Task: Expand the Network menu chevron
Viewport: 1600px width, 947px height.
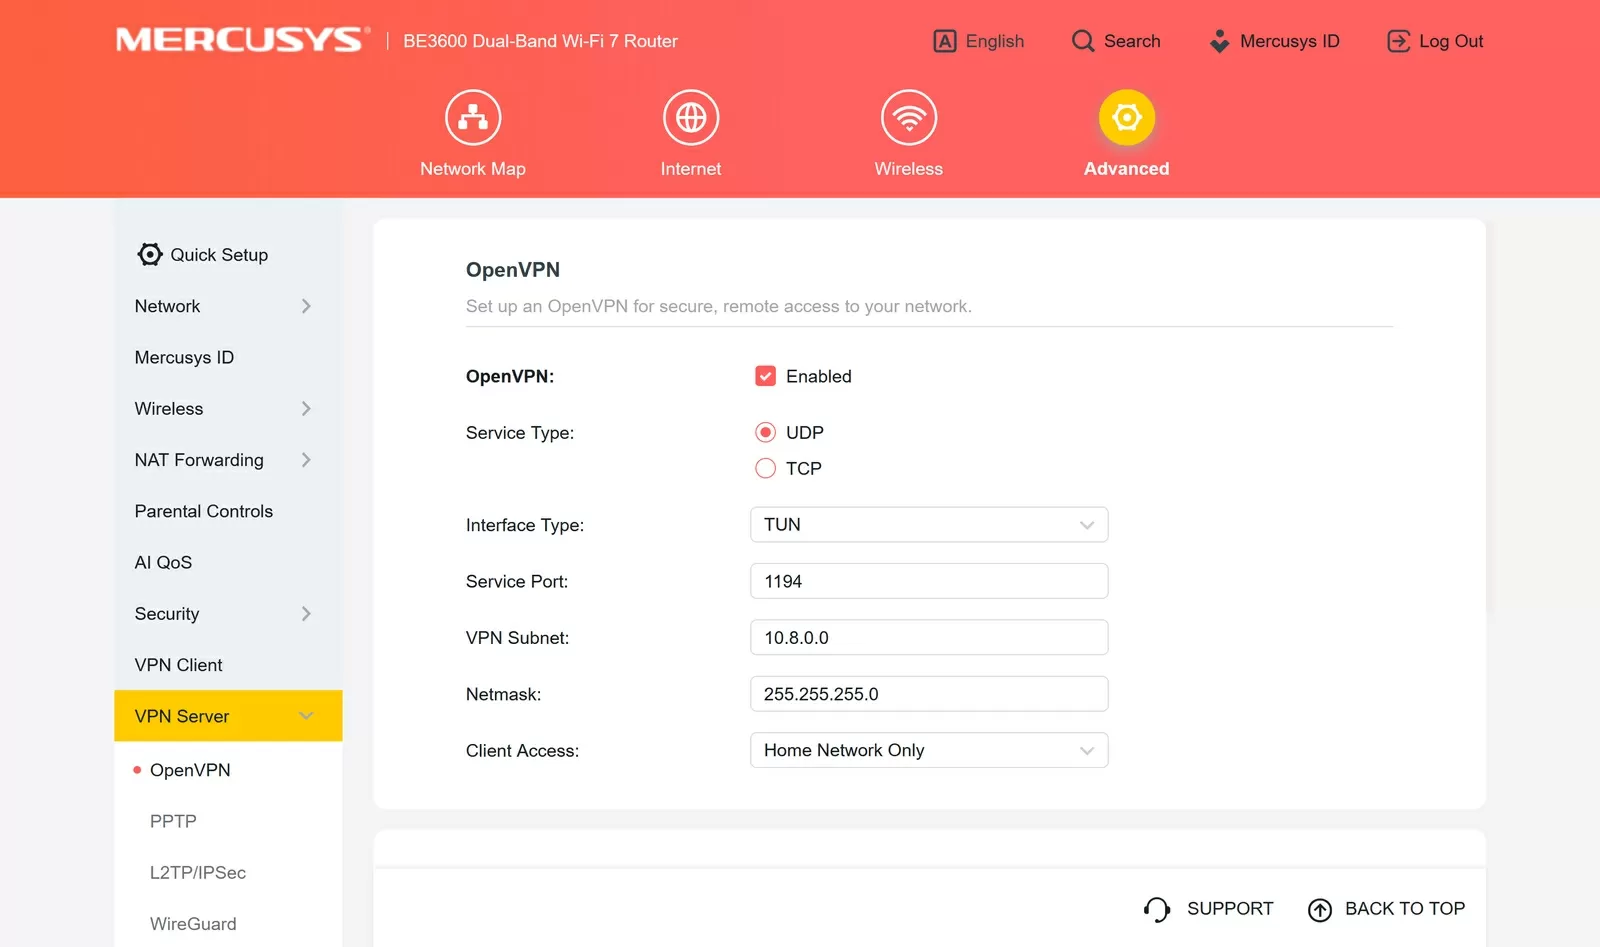Action: coord(306,306)
